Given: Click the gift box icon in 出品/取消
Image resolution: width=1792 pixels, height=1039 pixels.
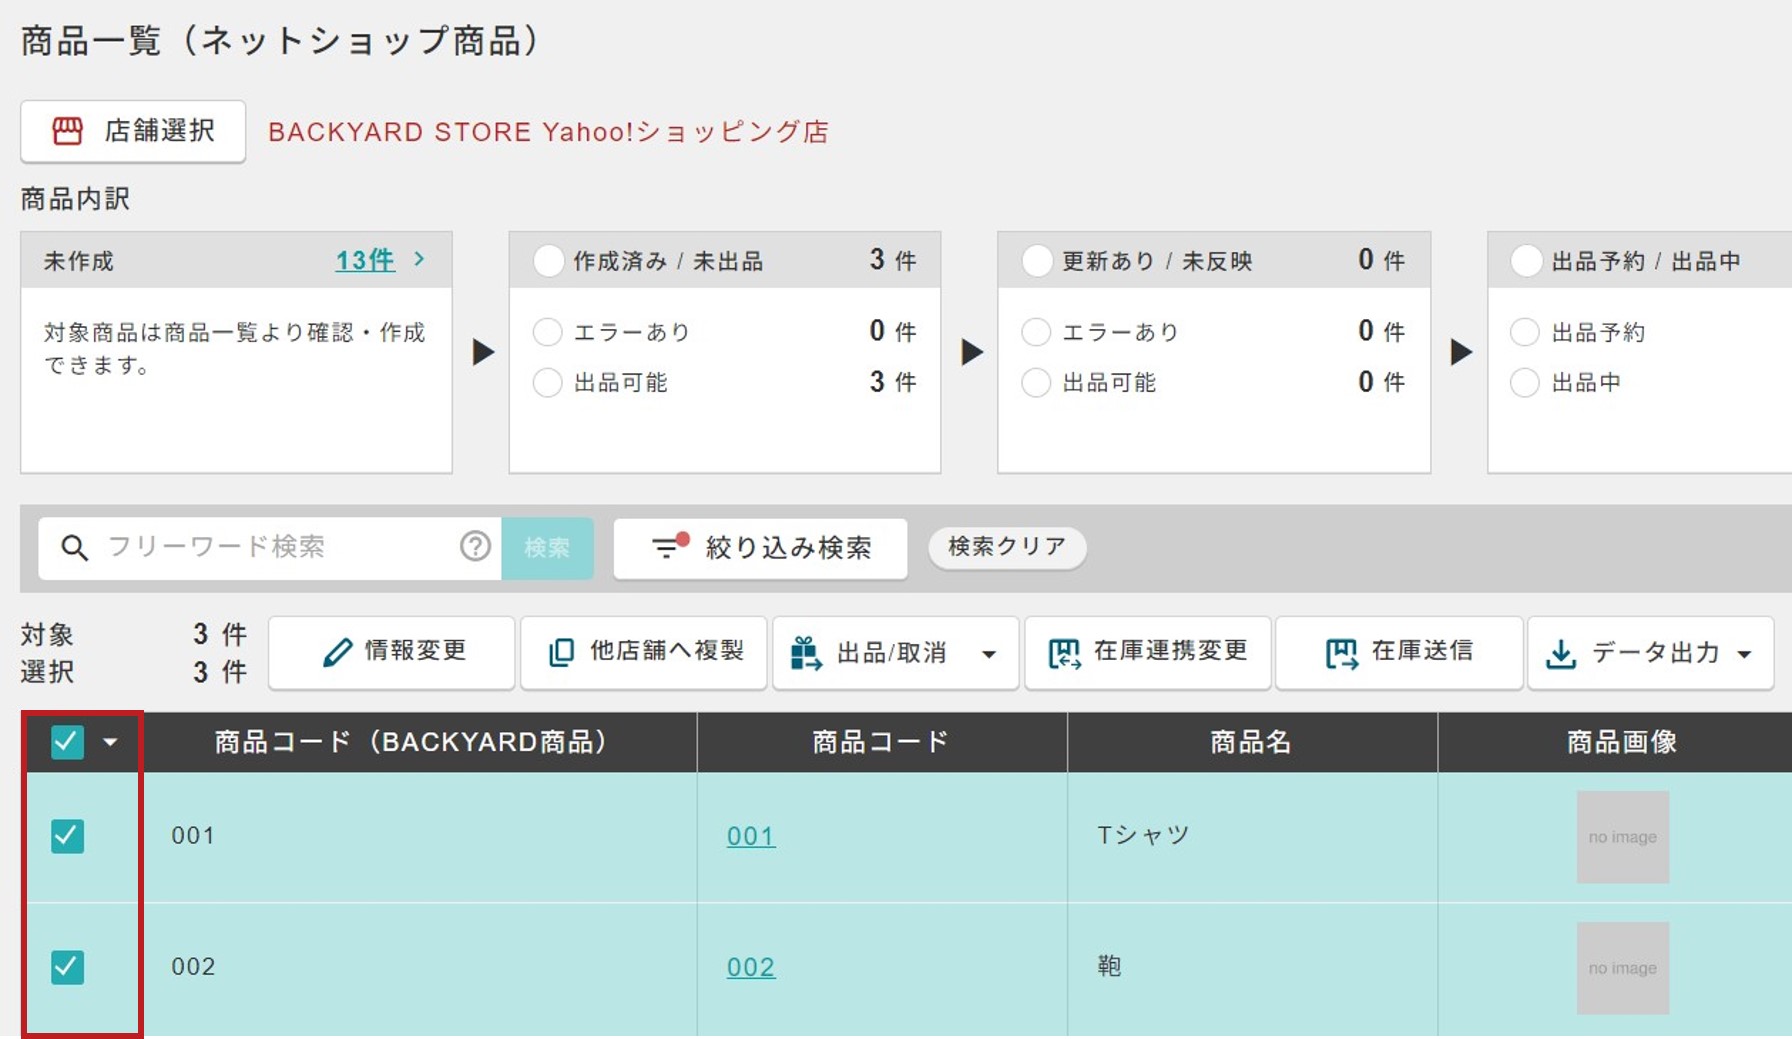Looking at the screenshot, I should coord(805,652).
